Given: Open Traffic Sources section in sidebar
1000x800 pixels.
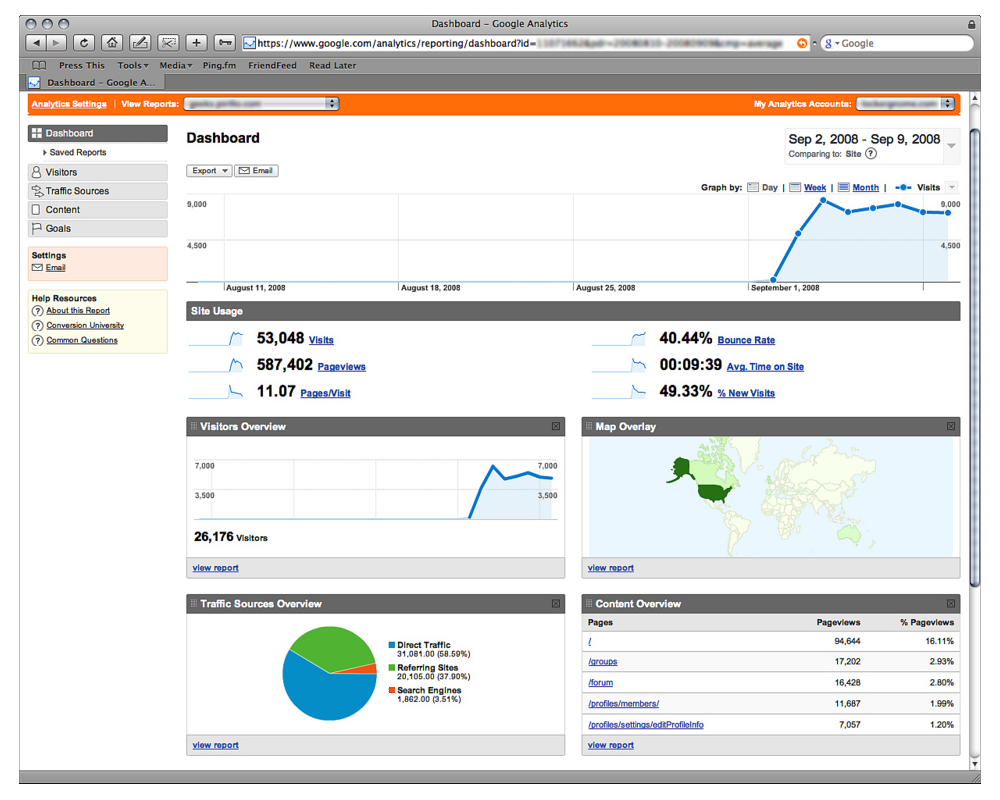Looking at the screenshot, I should pyautogui.click(x=98, y=191).
